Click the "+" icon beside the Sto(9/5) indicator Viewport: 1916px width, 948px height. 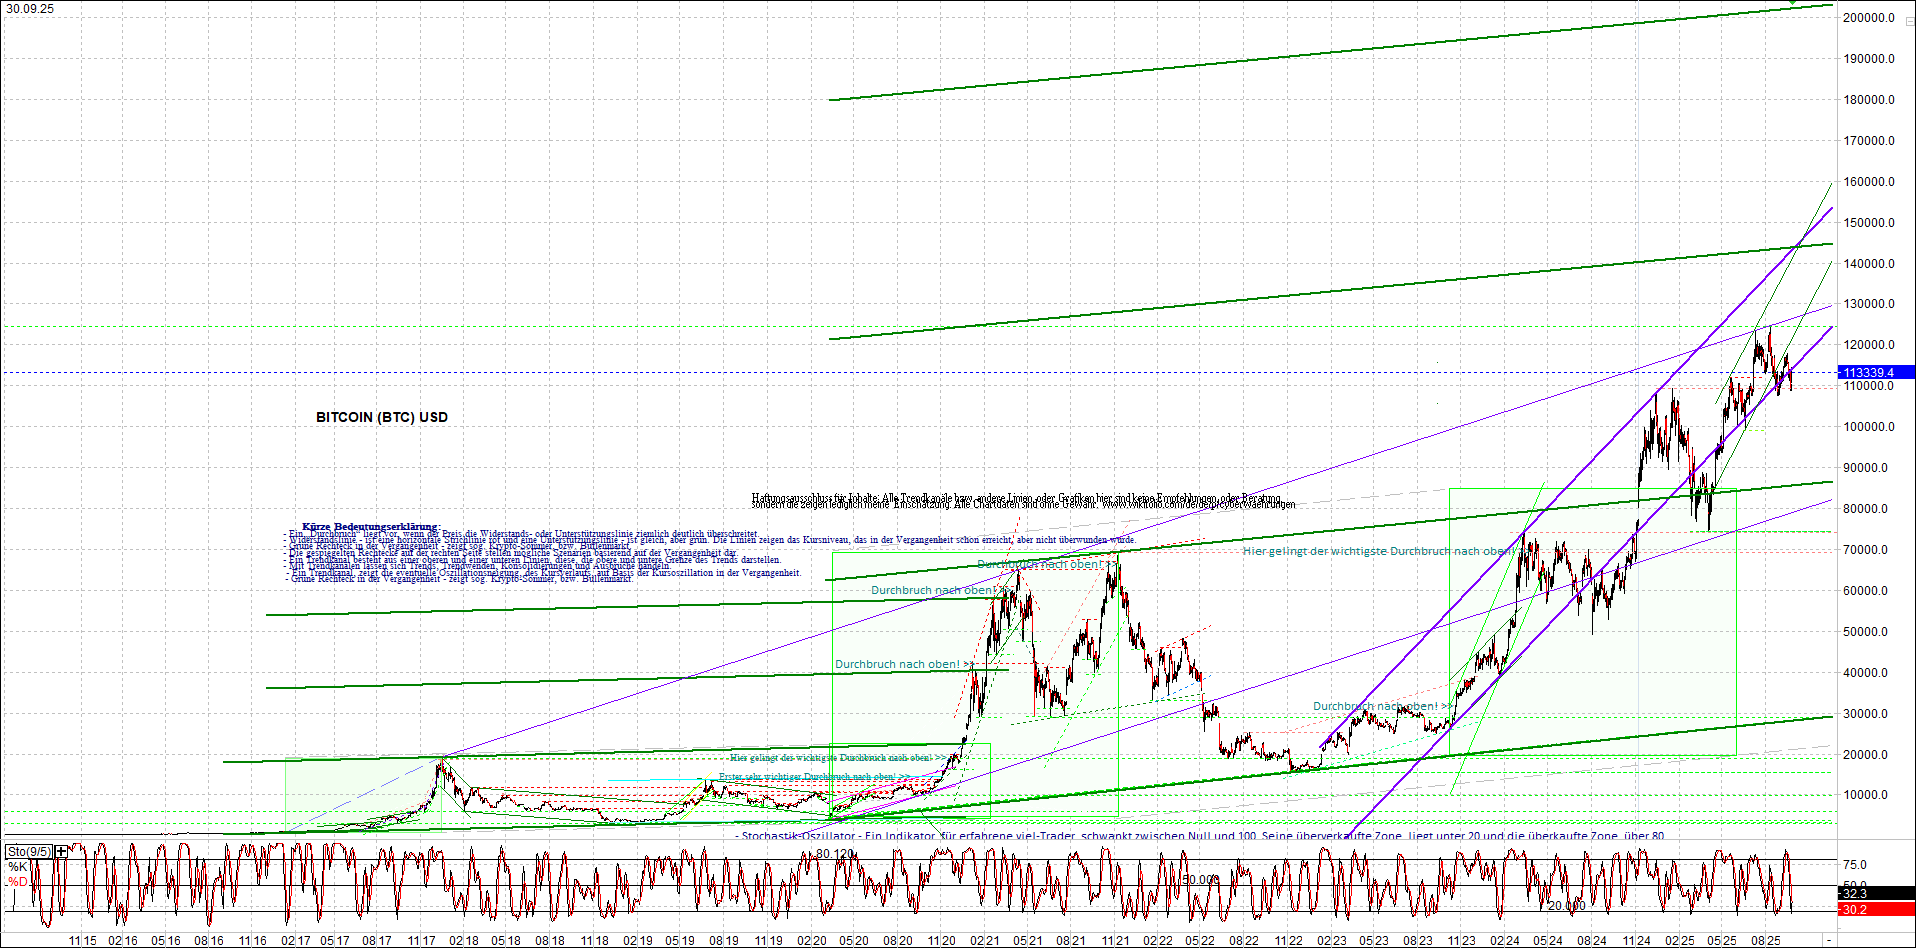(x=60, y=852)
